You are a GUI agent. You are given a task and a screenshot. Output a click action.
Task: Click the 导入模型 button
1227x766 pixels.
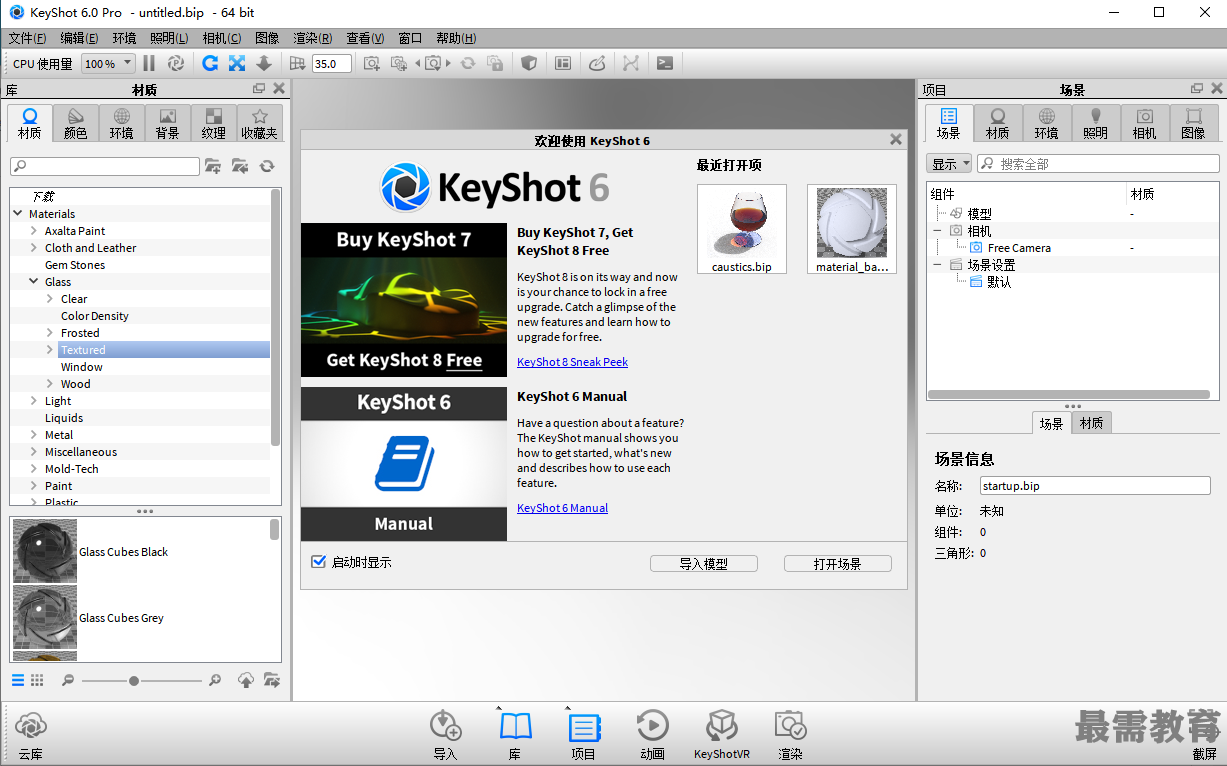[703, 564]
